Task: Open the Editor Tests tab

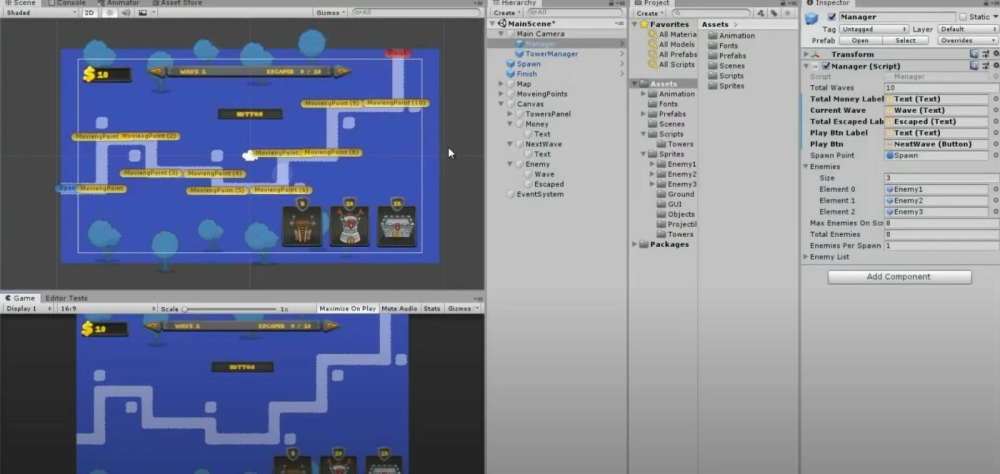Action: point(66,298)
